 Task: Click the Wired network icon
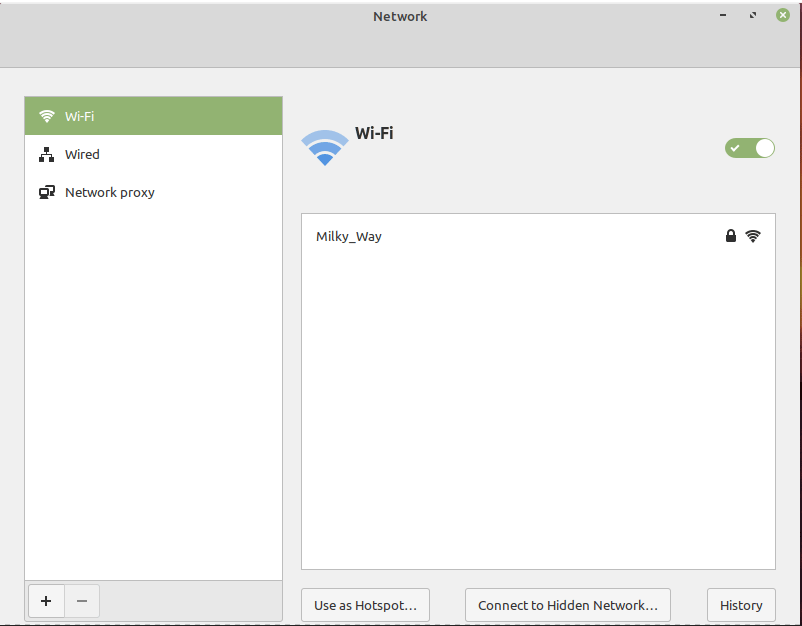click(47, 154)
